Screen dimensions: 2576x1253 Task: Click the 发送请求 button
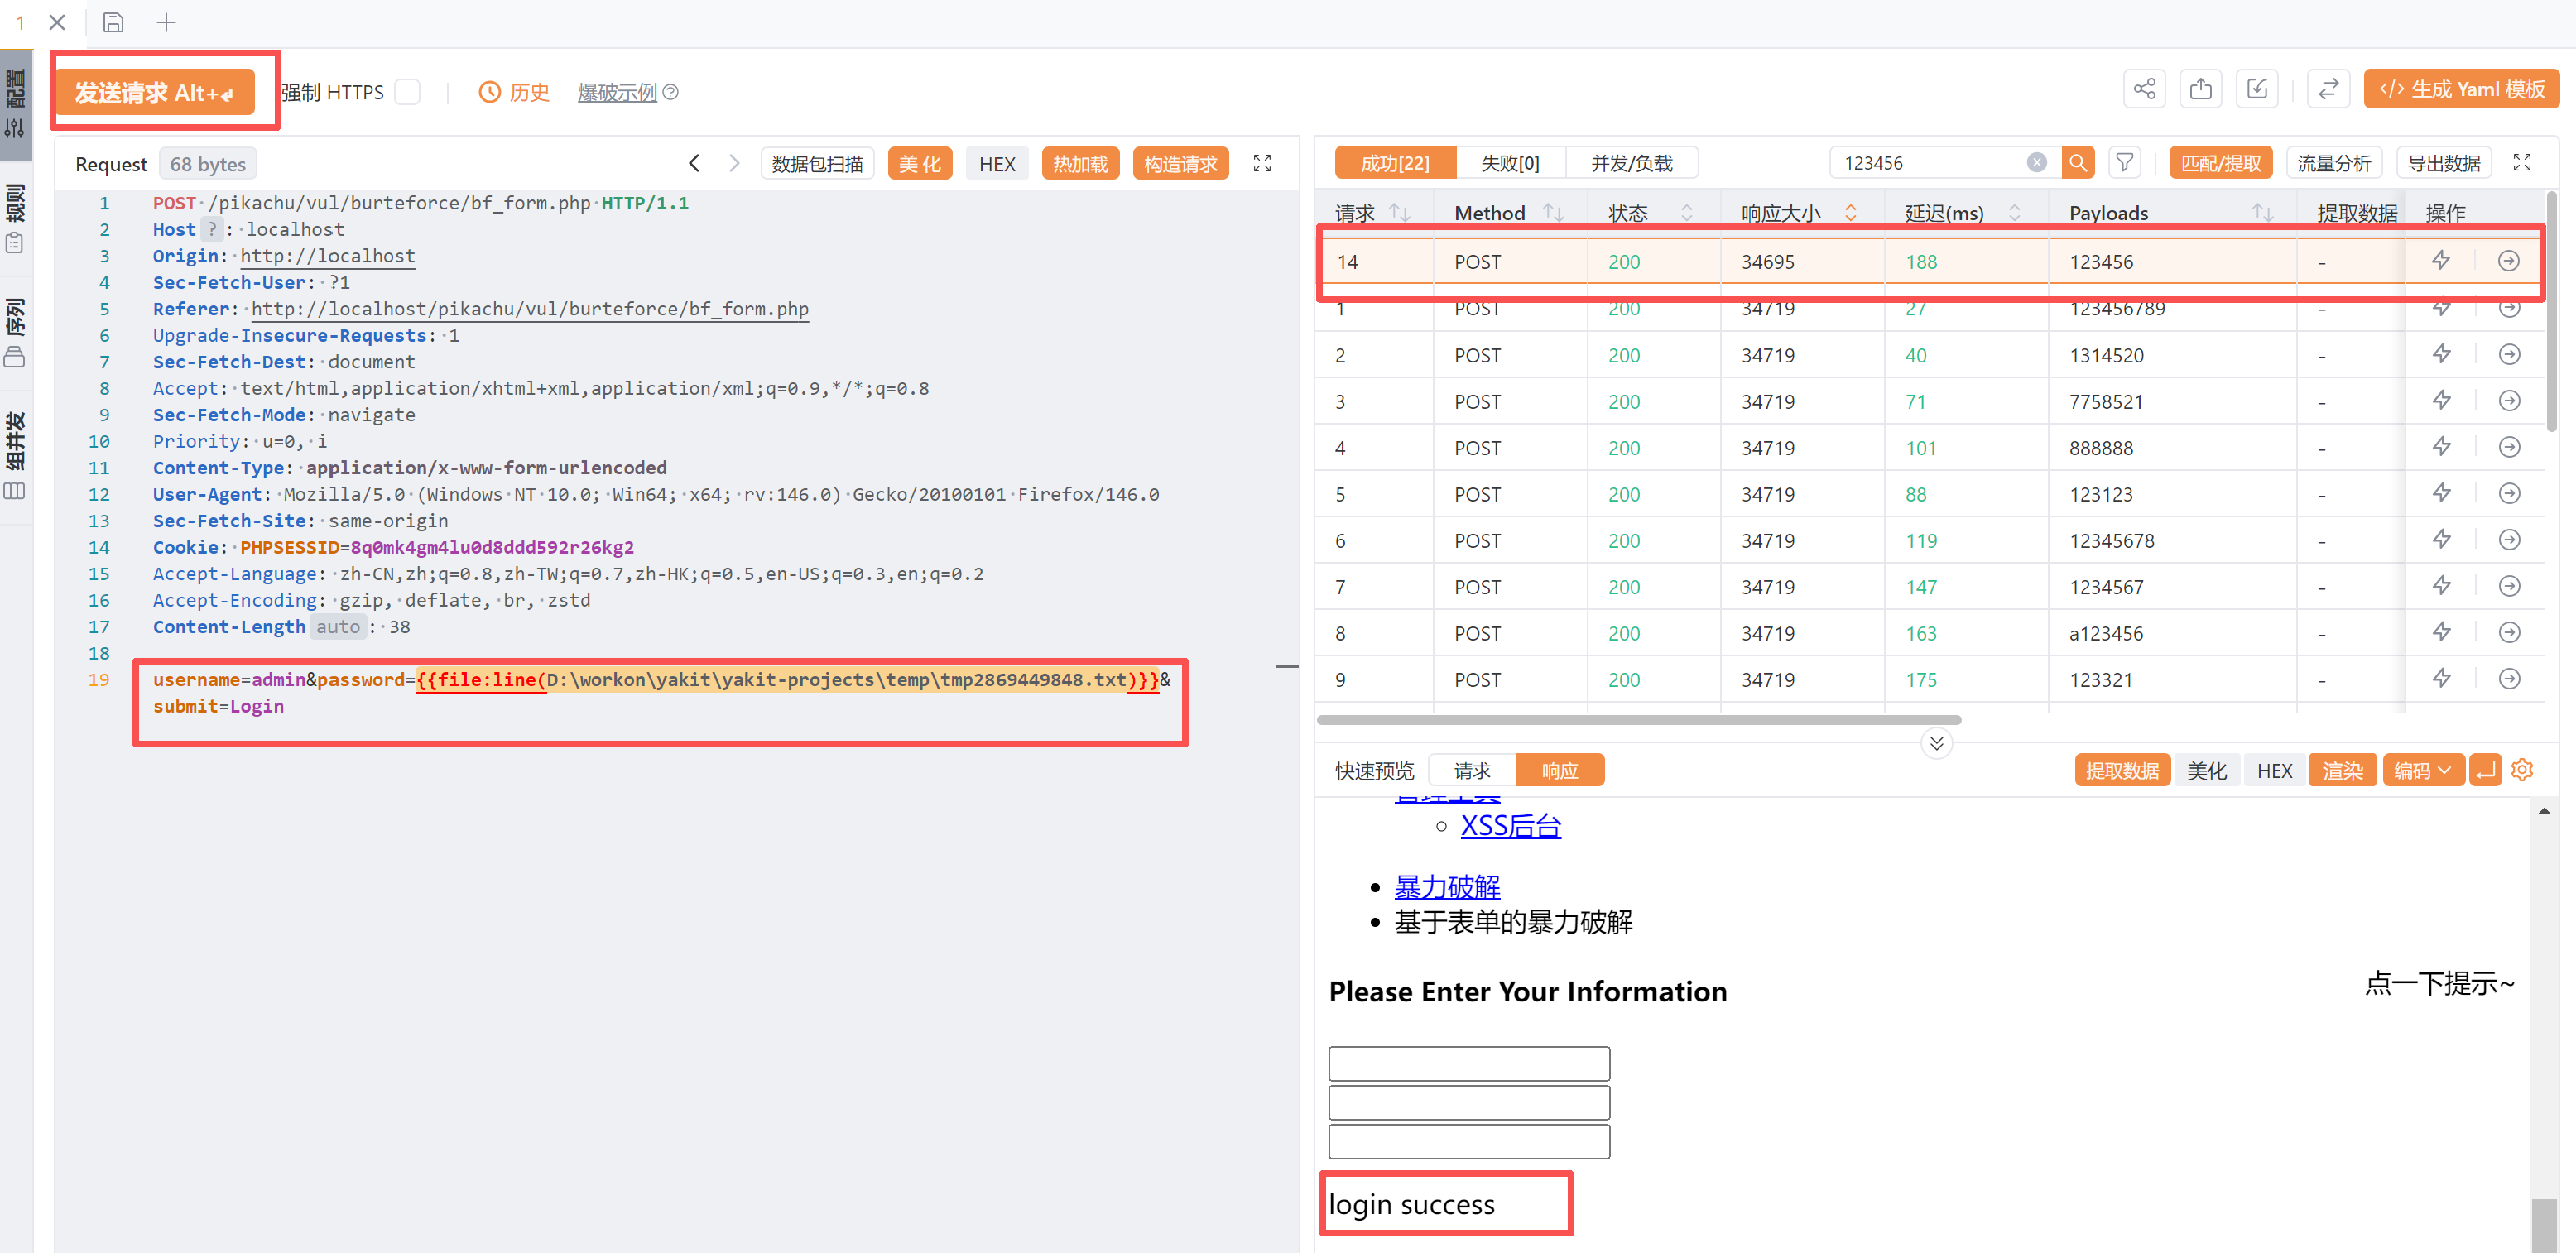coord(154,92)
